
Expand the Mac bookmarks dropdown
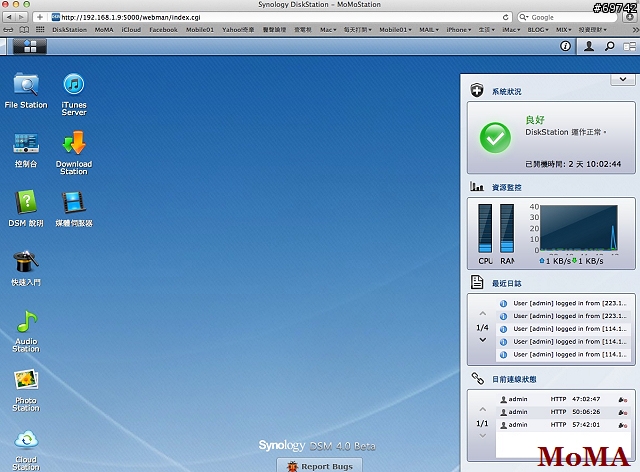328,29
